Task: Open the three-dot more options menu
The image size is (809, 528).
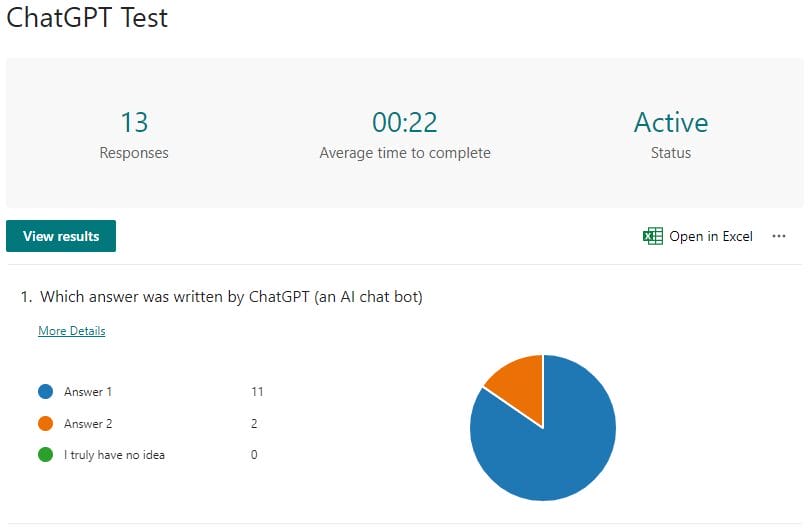Action: (779, 236)
